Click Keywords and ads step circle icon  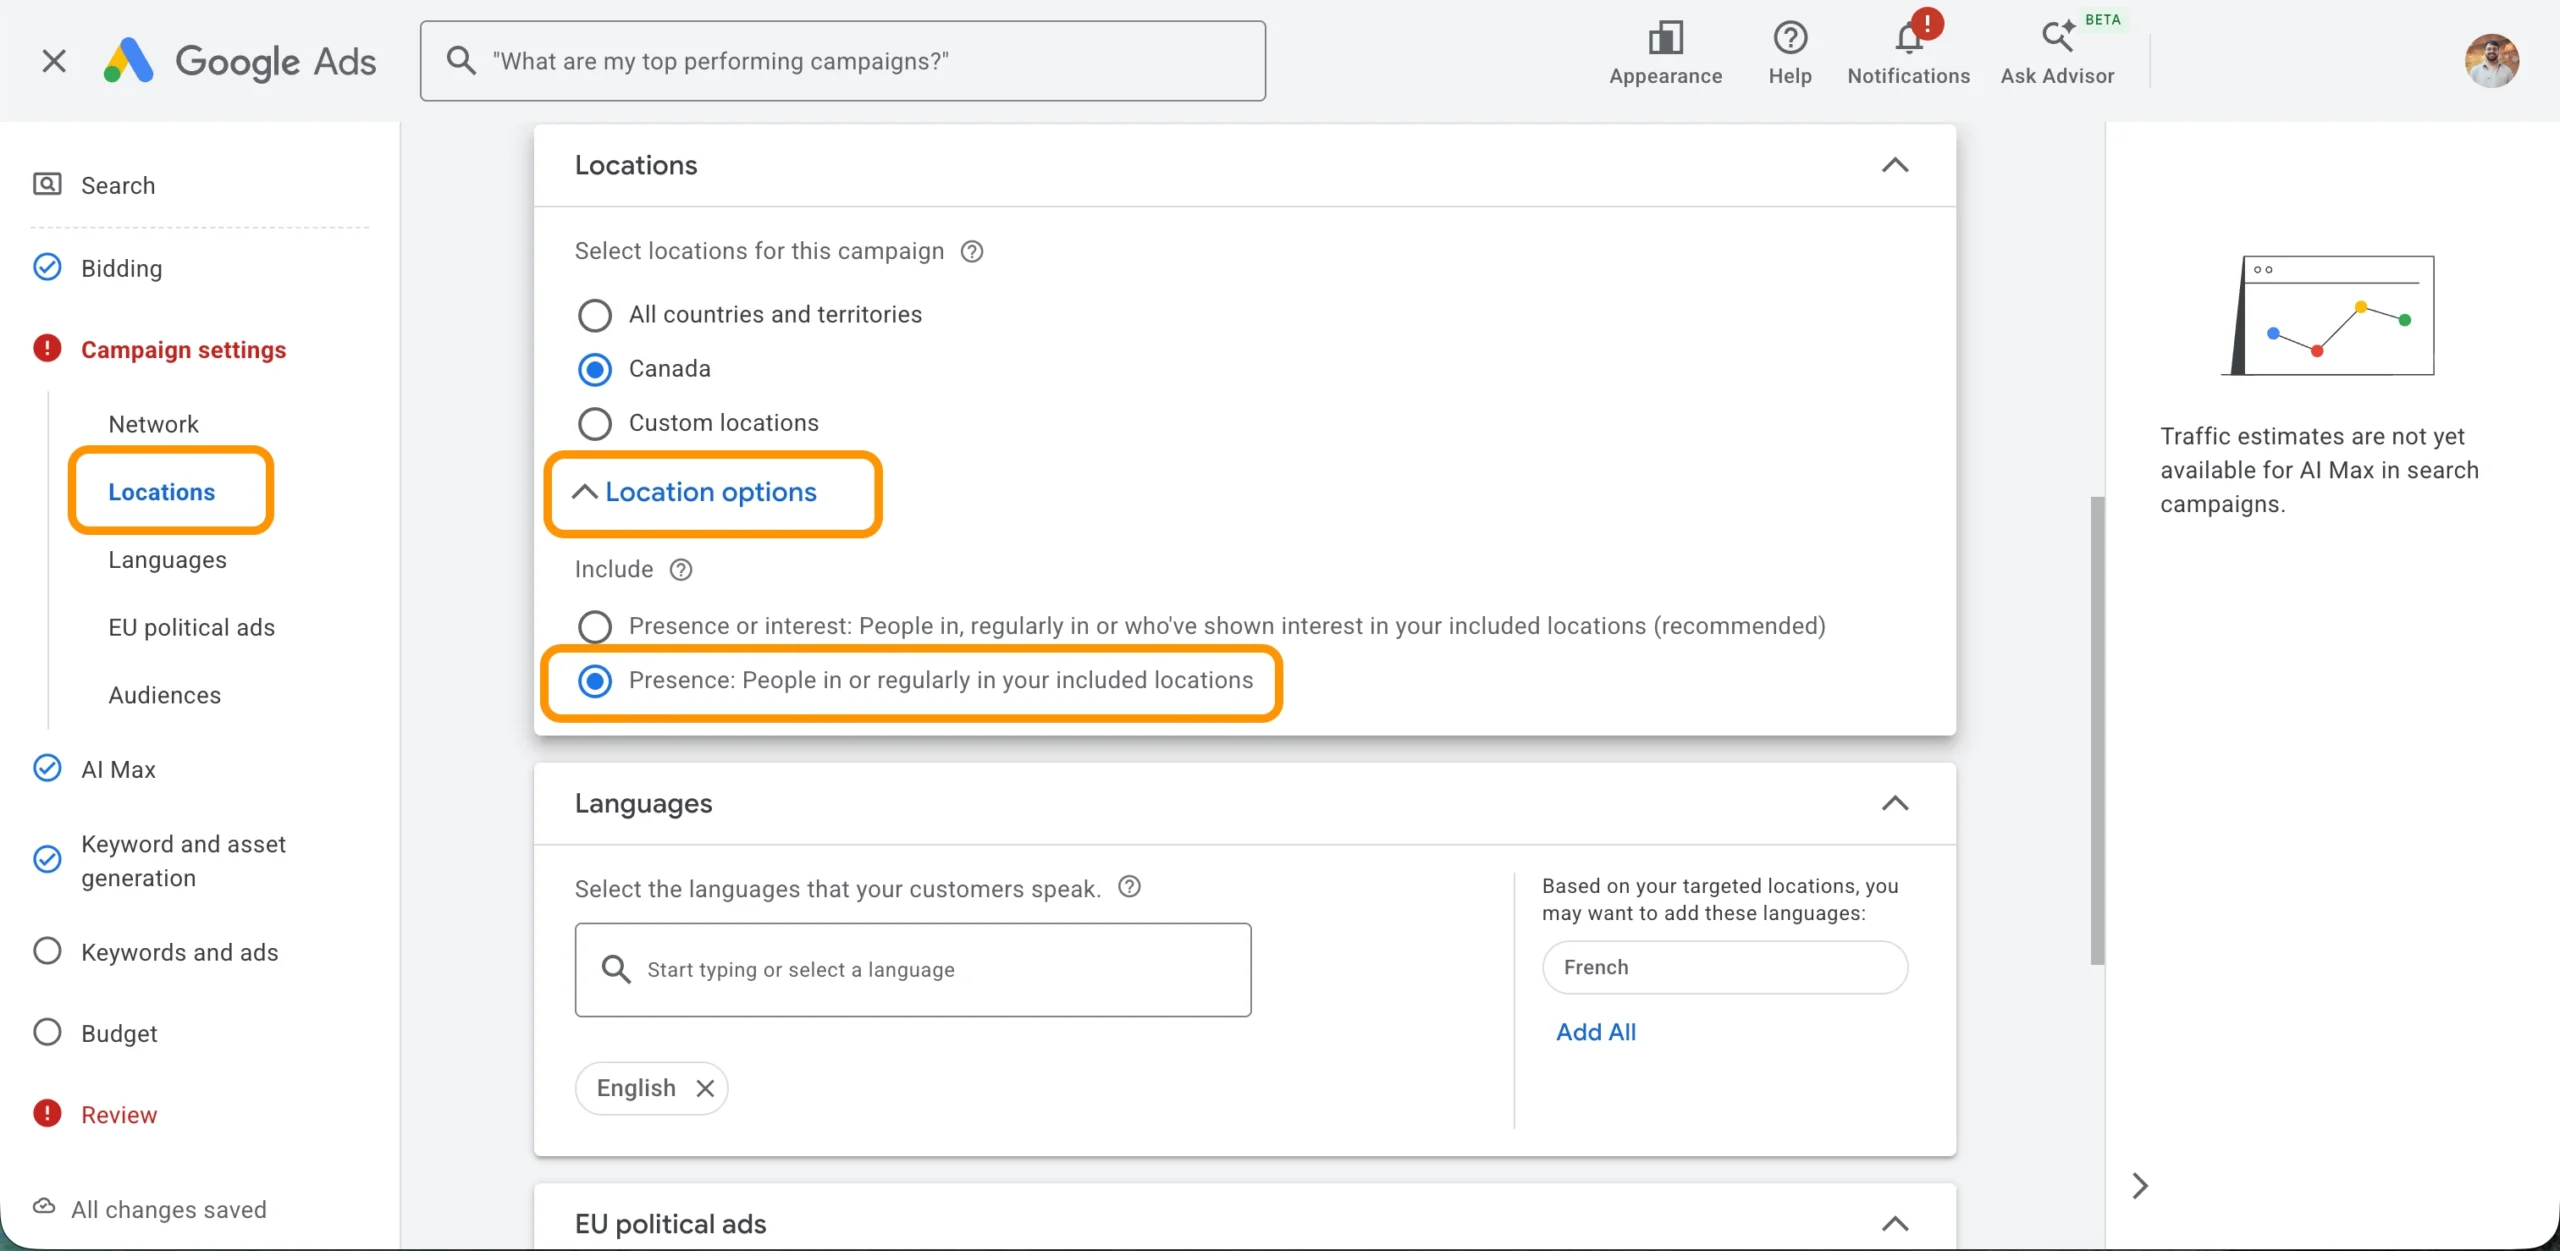(47, 951)
